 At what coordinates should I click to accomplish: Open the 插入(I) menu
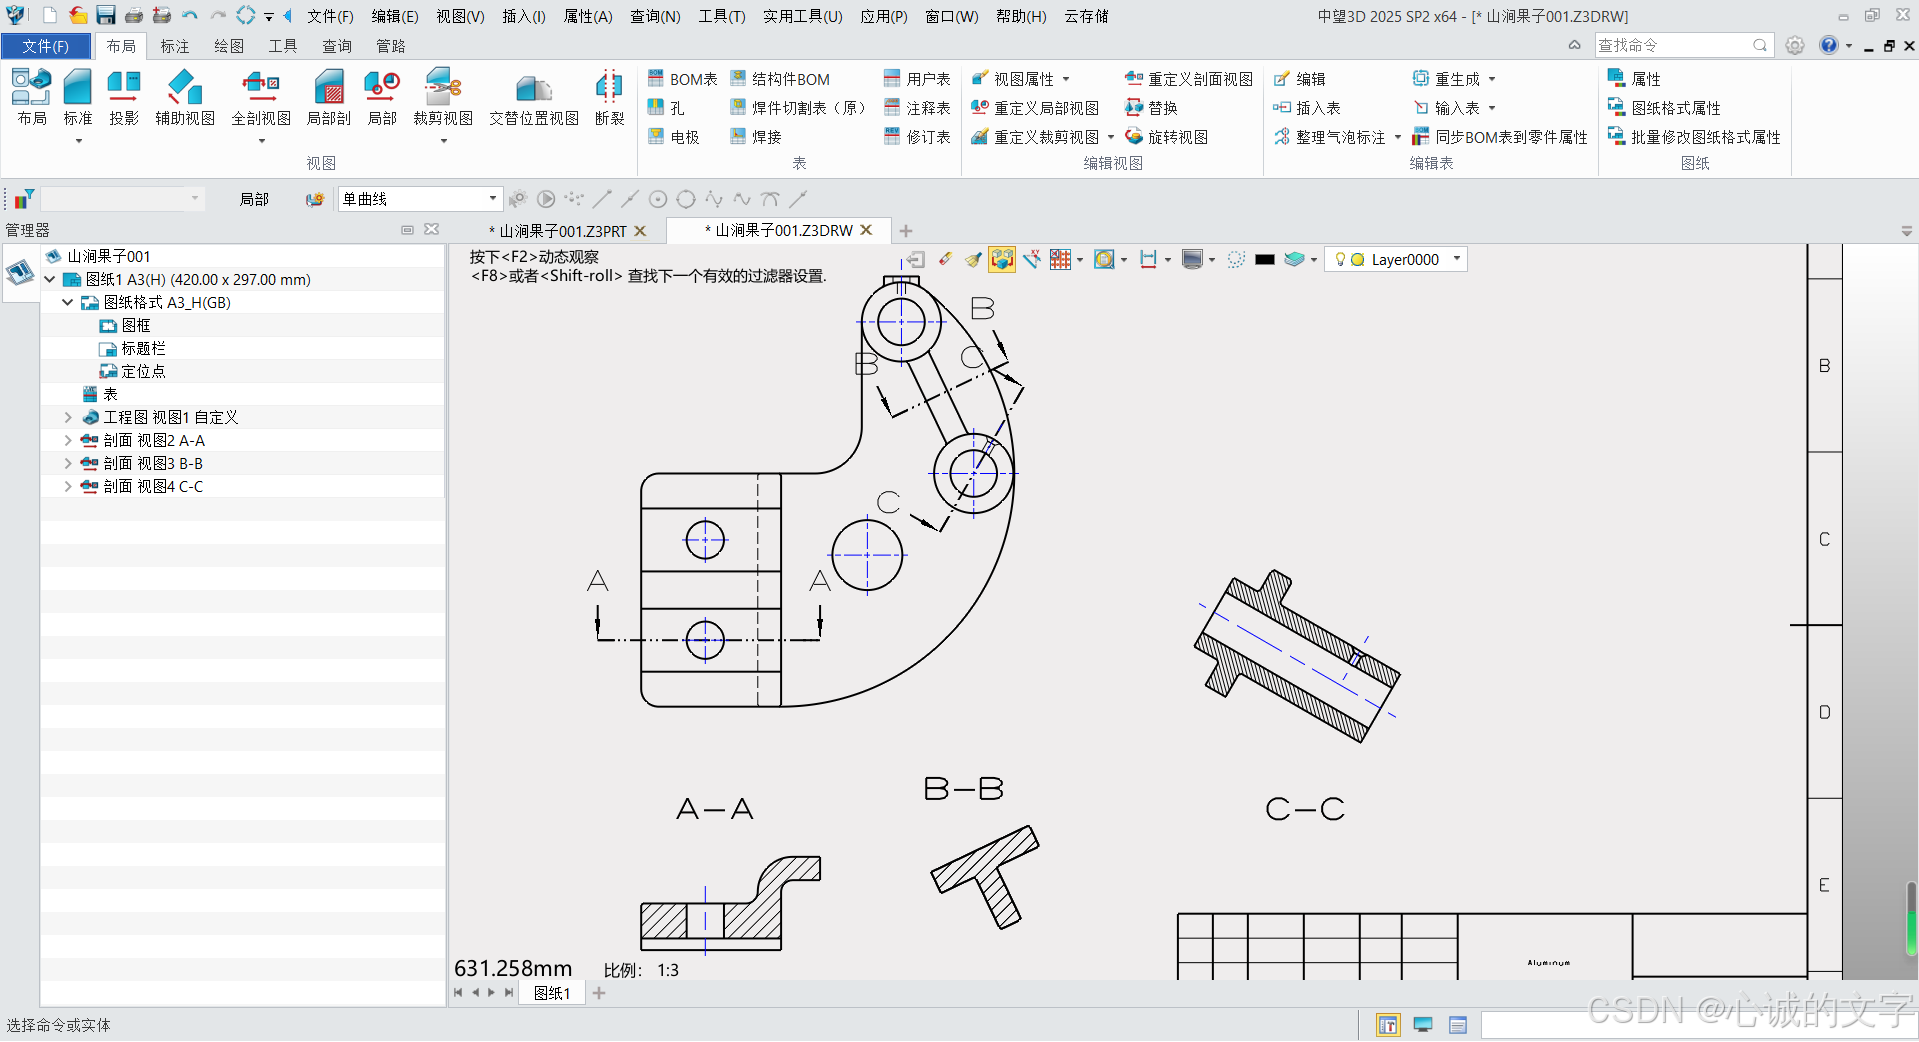click(x=523, y=16)
